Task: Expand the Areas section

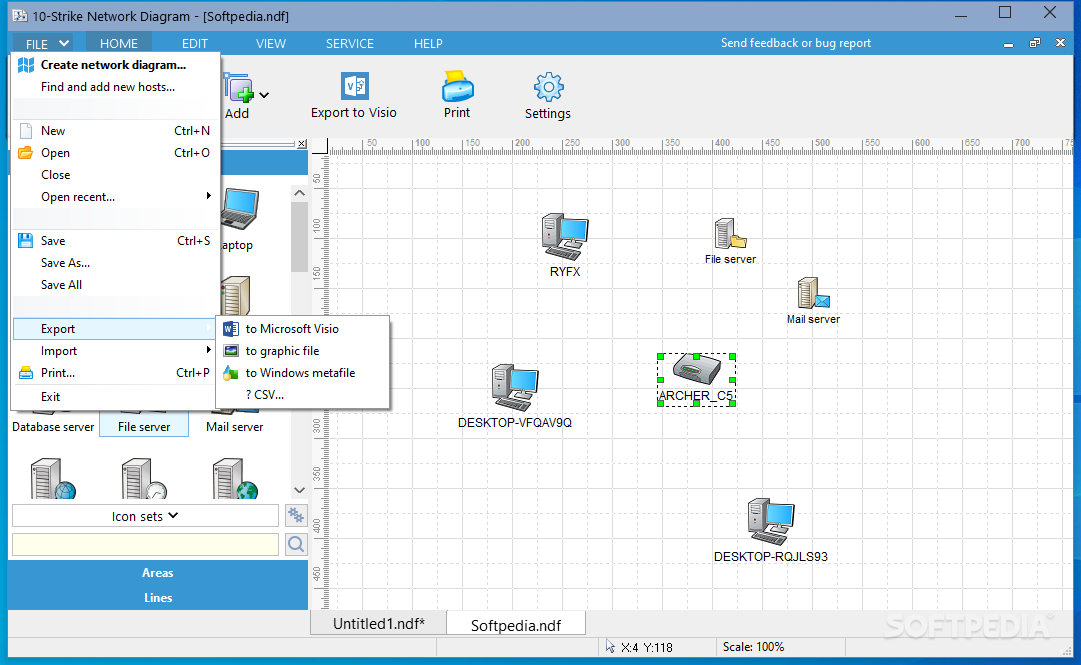Action: (x=158, y=573)
